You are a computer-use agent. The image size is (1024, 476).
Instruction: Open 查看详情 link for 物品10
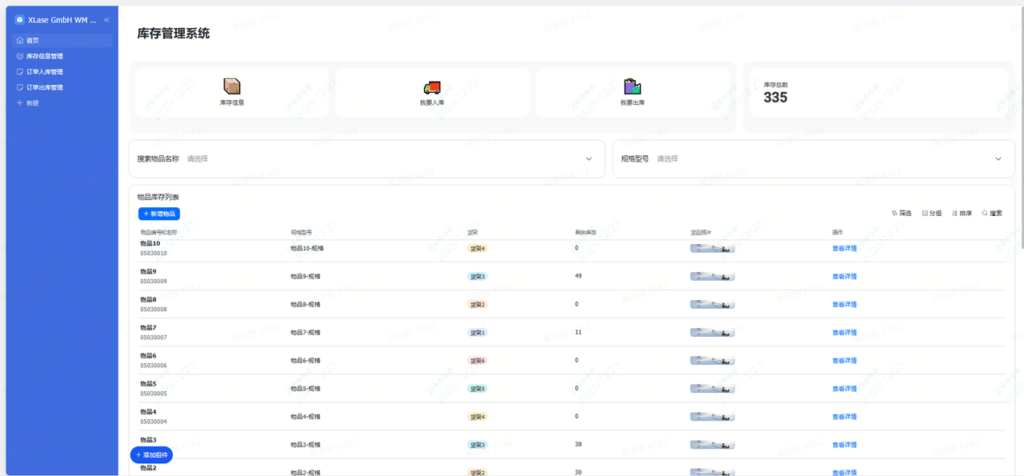coord(844,248)
